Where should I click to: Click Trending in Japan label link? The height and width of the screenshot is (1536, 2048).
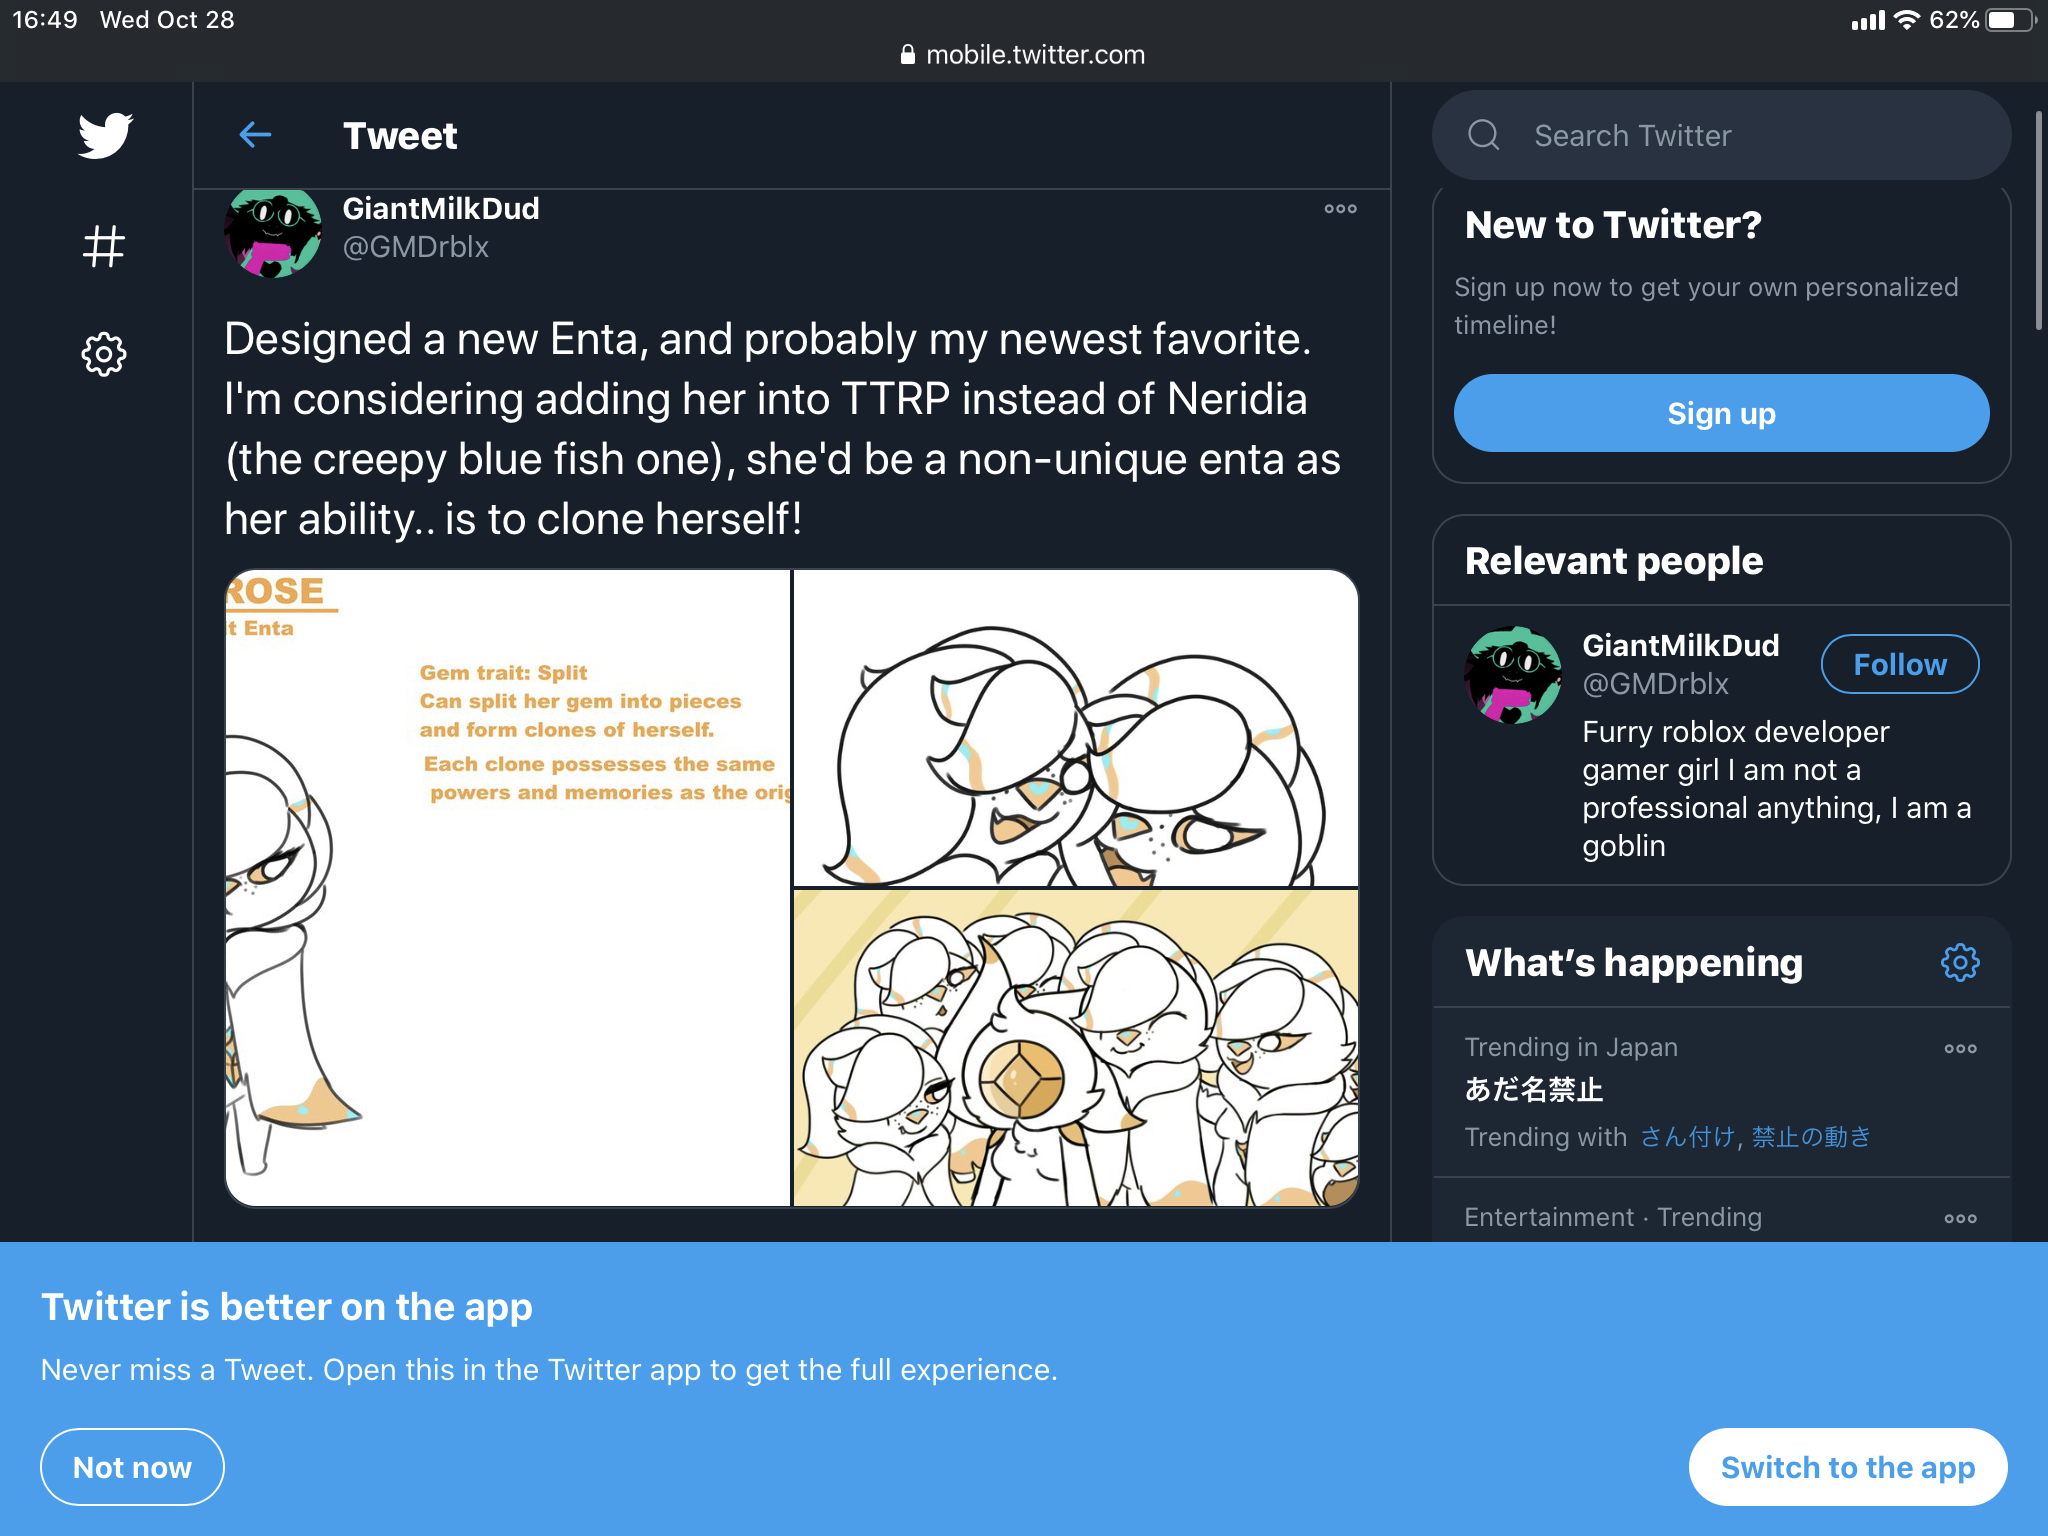click(1571, 1046)
